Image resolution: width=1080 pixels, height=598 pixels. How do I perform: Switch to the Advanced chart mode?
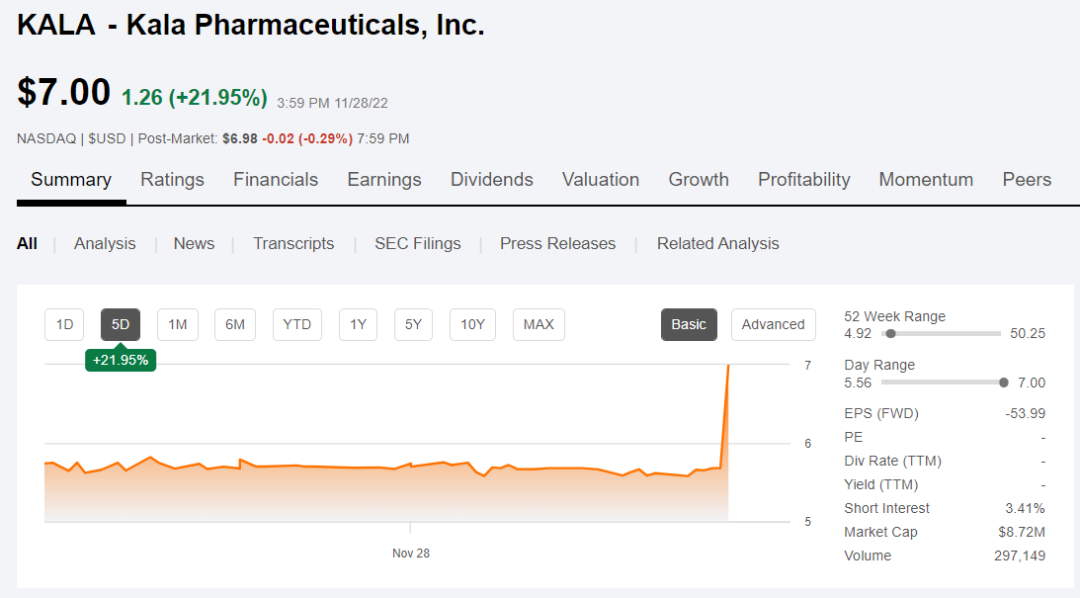[x=772, y=324]
